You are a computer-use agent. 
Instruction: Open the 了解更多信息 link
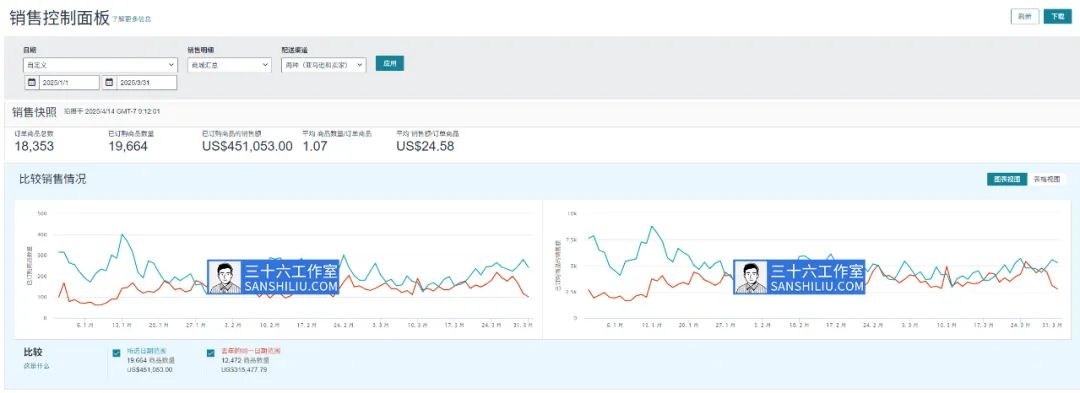tap(132, 19)
